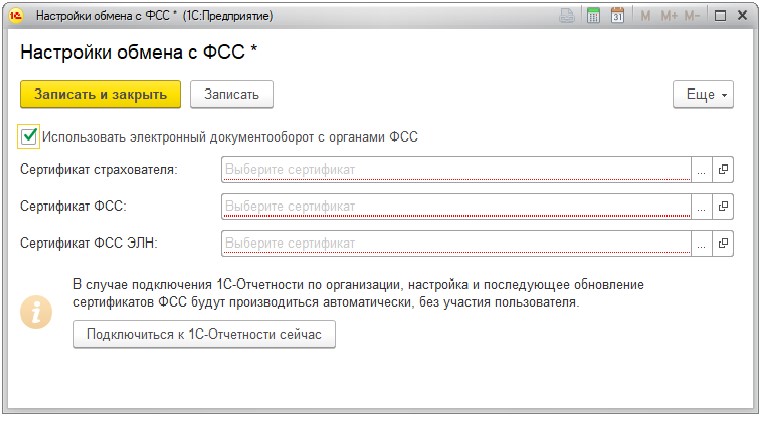Viewport: 770px width, 424px height.
Task: Open the Сертификат ФСС ЭЛН record with open icon
Action: pos(723,243)
